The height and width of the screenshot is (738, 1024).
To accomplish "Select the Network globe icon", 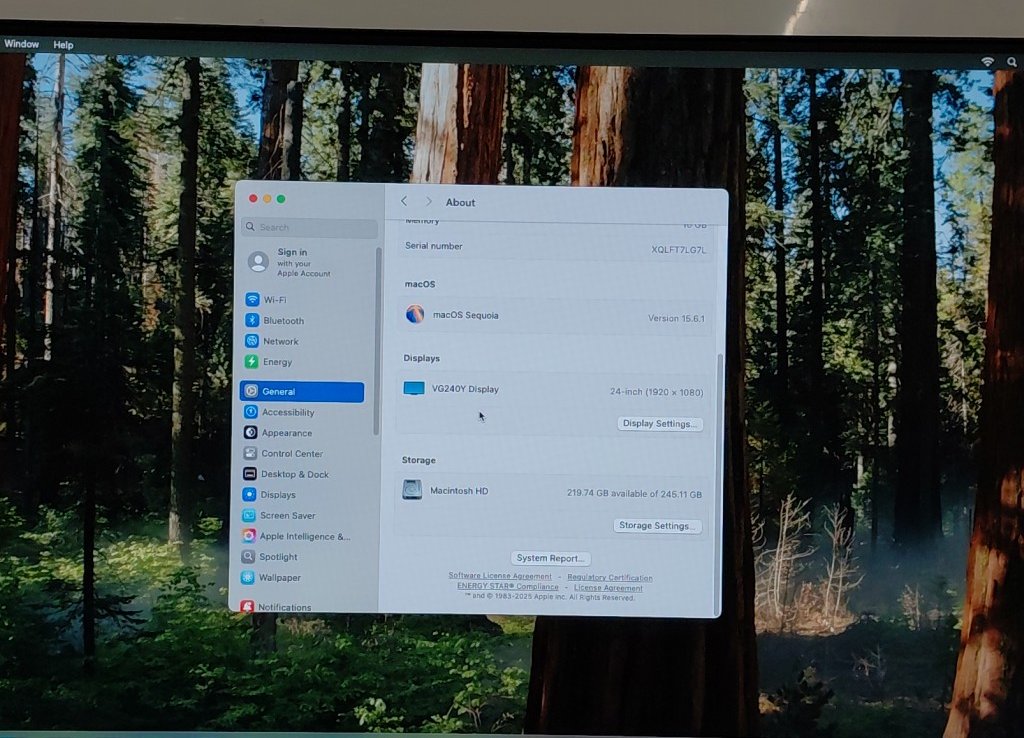I will [x=251, y=341].
